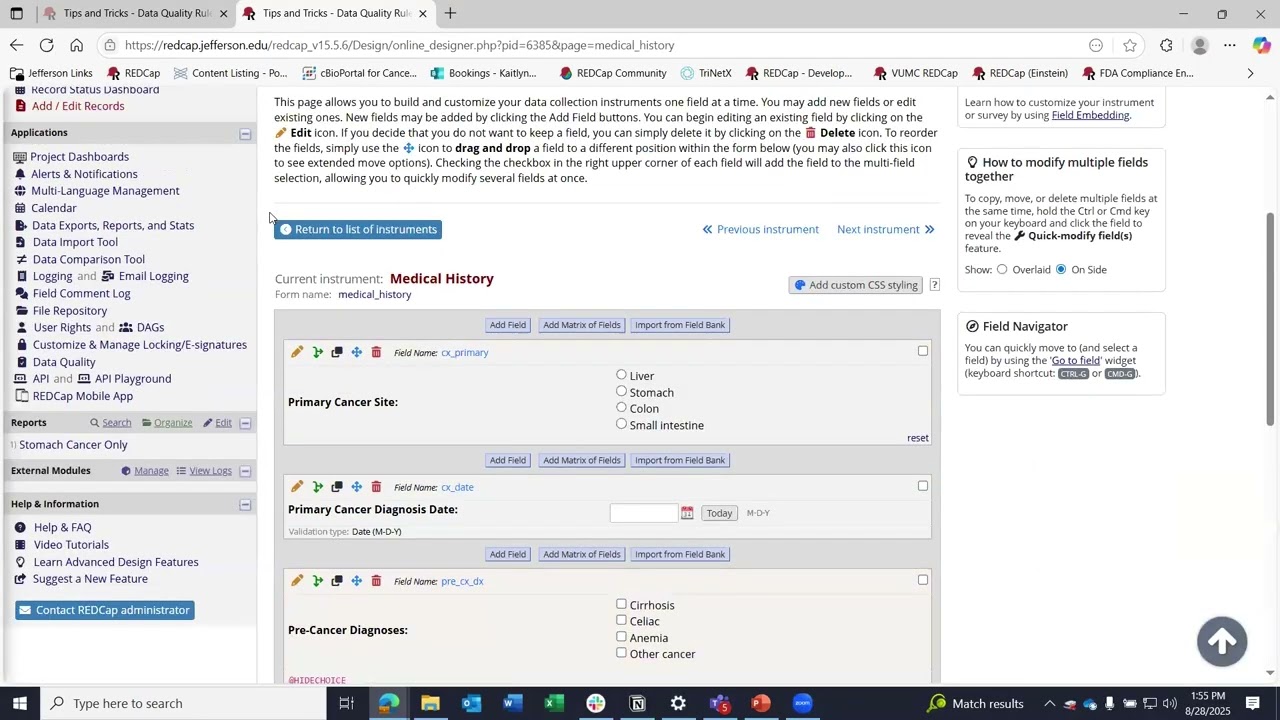Screen dimensions: 1280x720
Task: Delete the cx_primary field using trash icon
Action: [x=376, y=352]
